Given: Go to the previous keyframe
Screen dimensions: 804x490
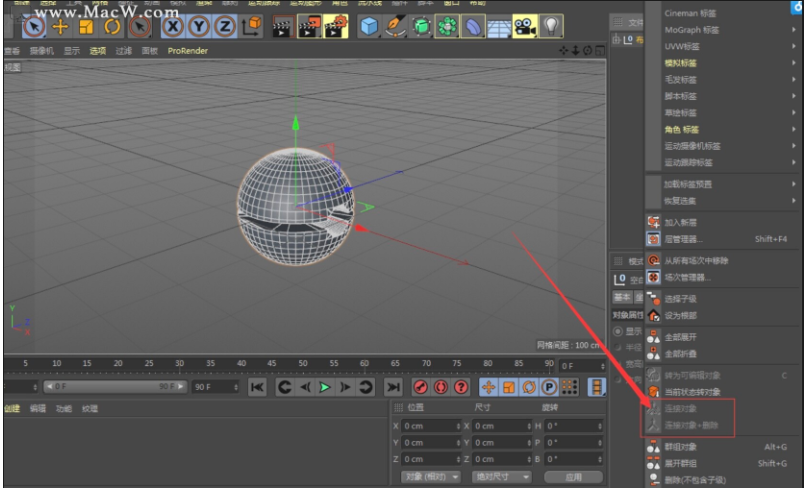Looking at the screenshot, I should click(x=285, y=387).
